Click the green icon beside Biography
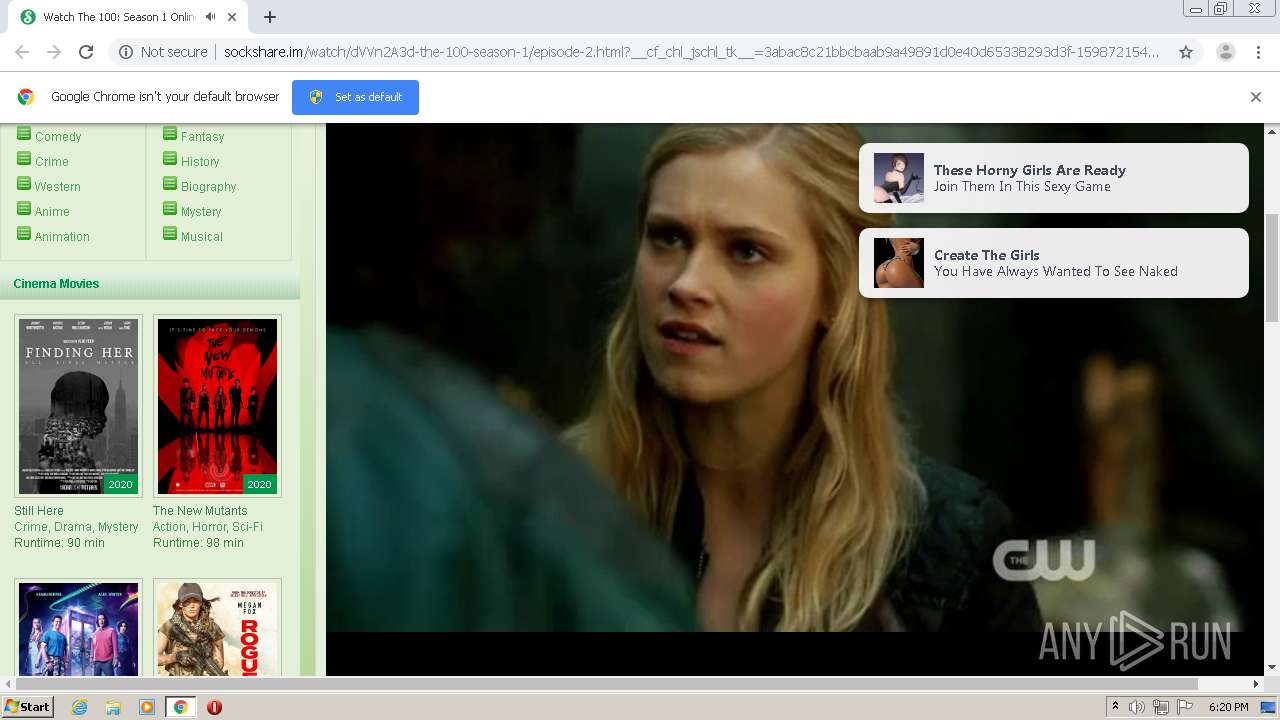Image resolution: width=1280 pixels, height=720 pixels. pos(170,183)
